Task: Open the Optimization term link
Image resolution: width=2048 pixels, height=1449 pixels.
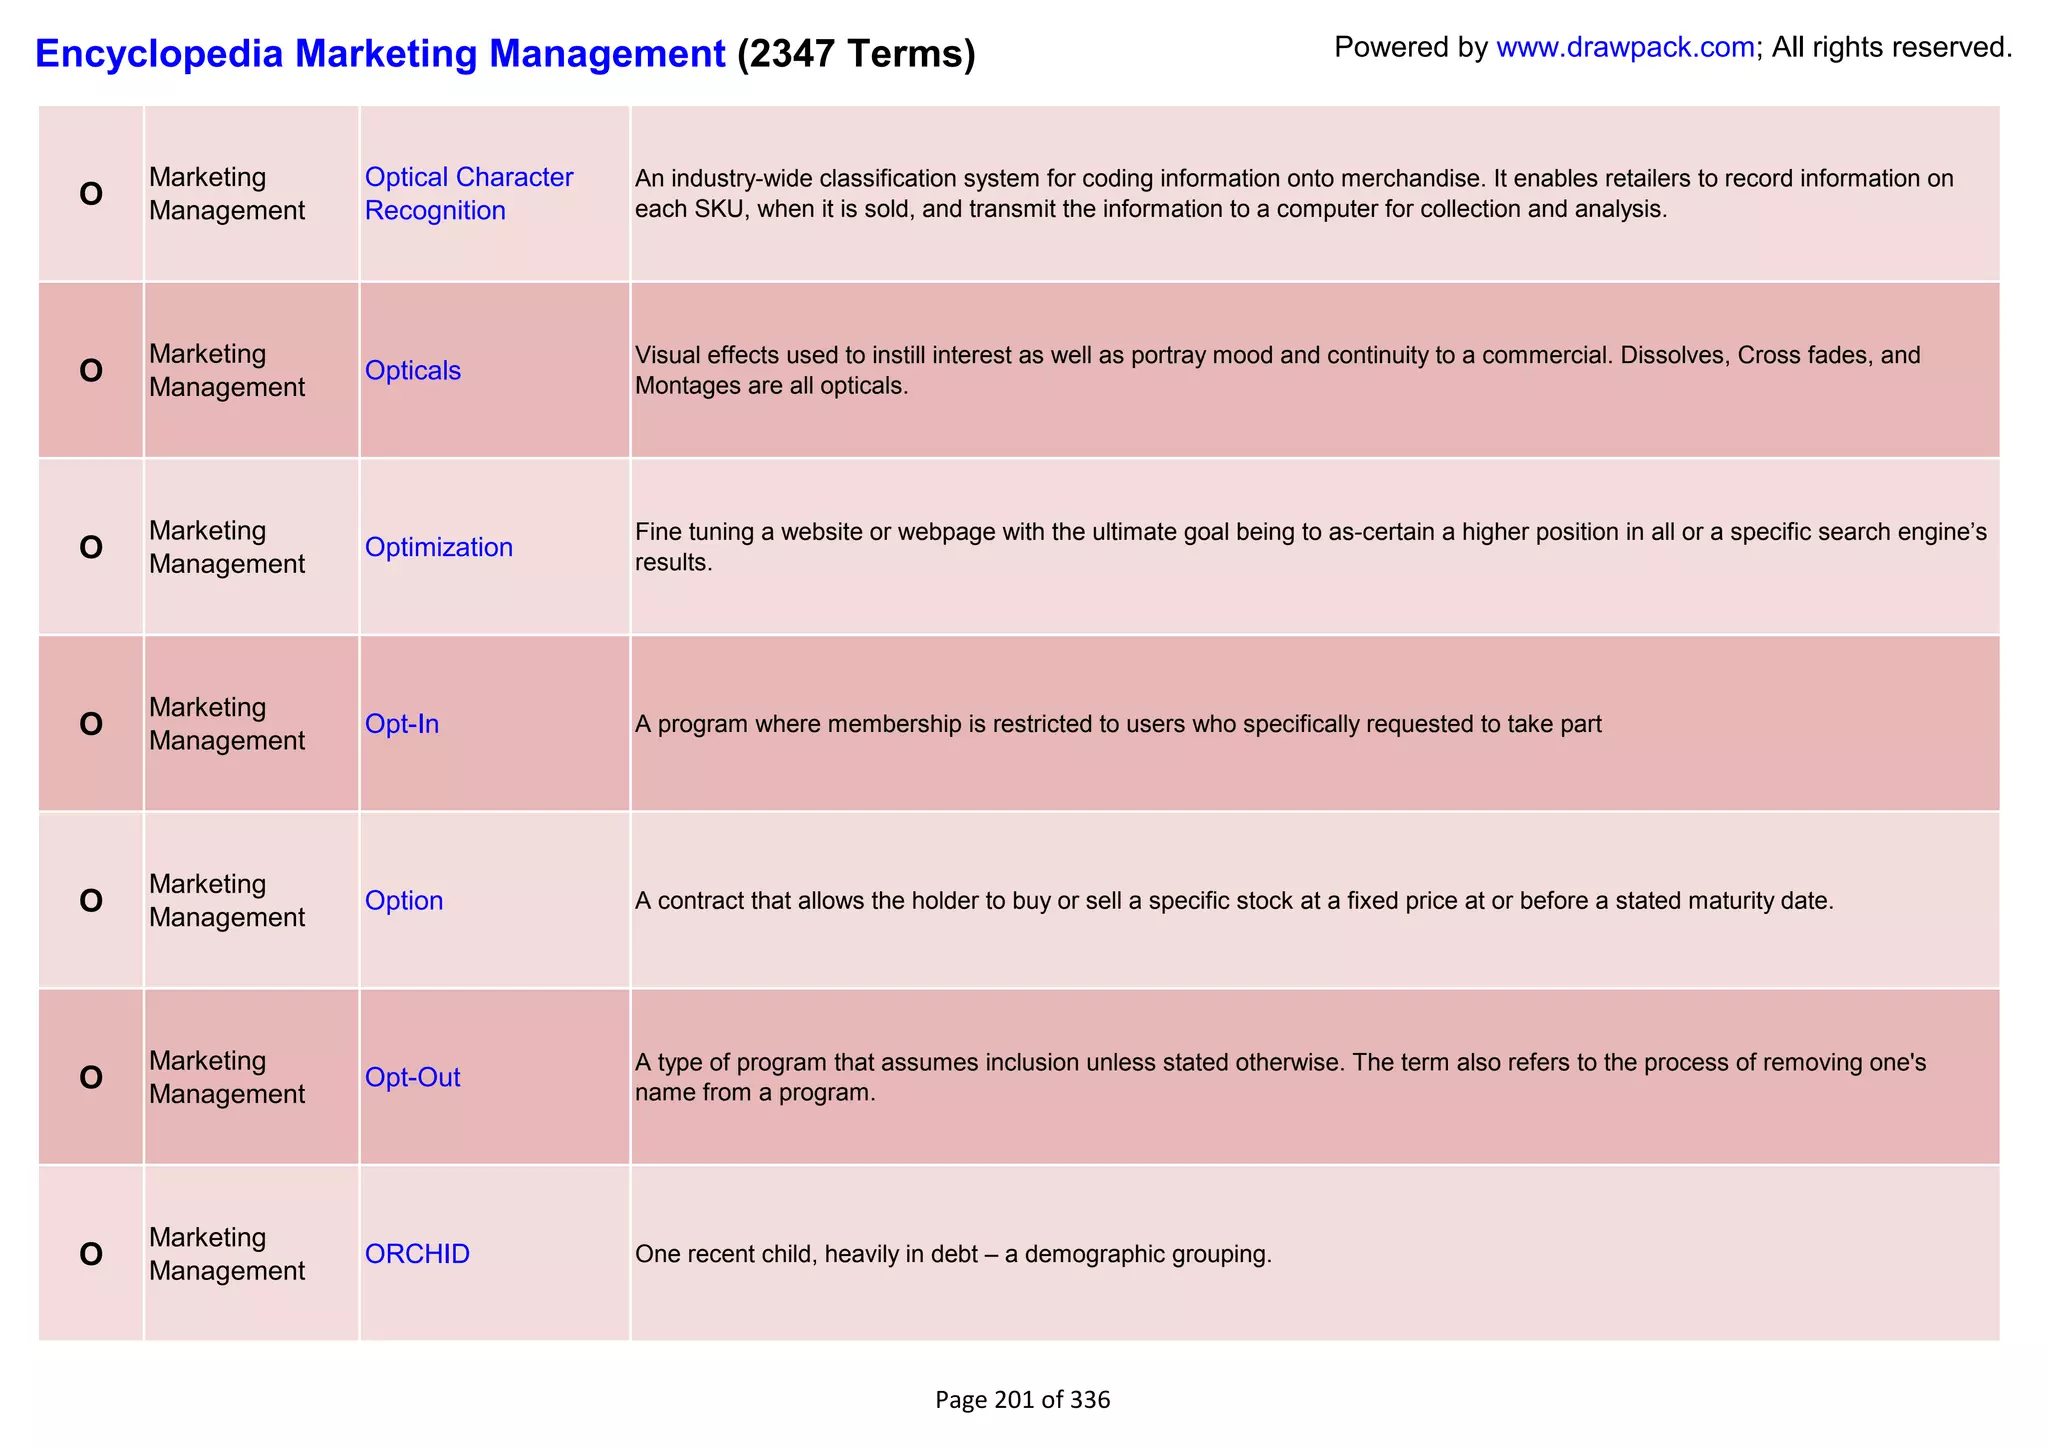Action: tap(439, 547)
